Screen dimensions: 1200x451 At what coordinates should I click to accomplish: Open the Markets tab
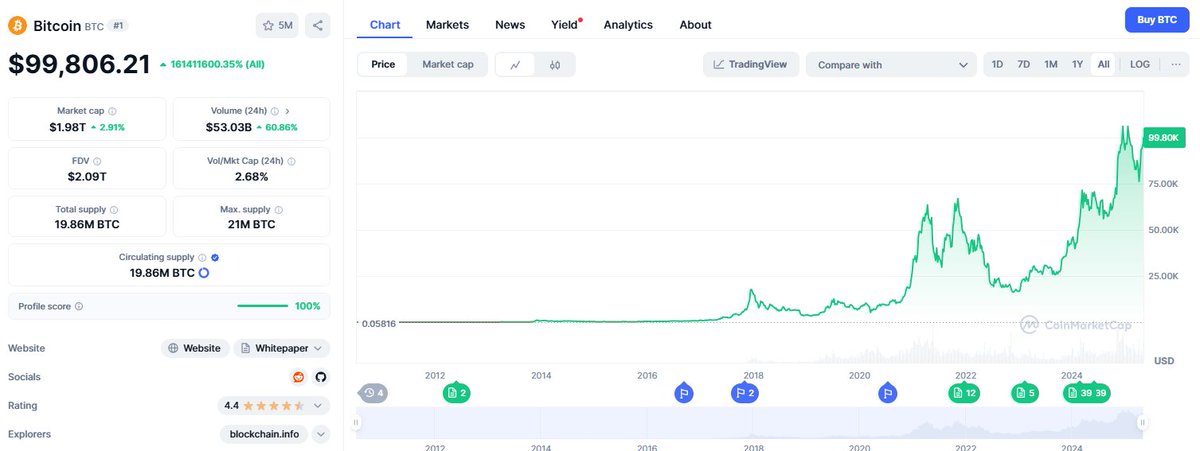[x=447, y=24]
